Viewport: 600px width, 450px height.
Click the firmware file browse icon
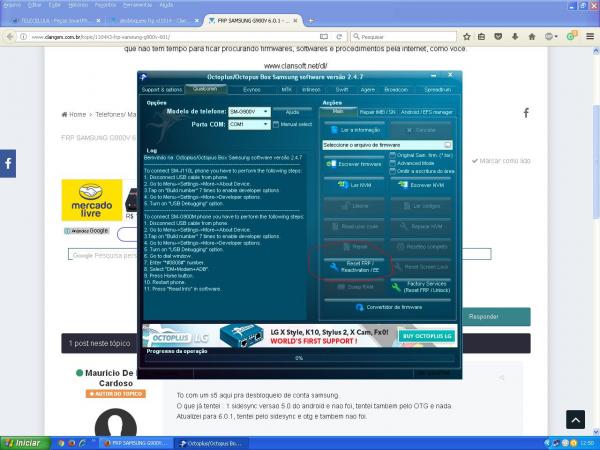click(x=447, y=145)
